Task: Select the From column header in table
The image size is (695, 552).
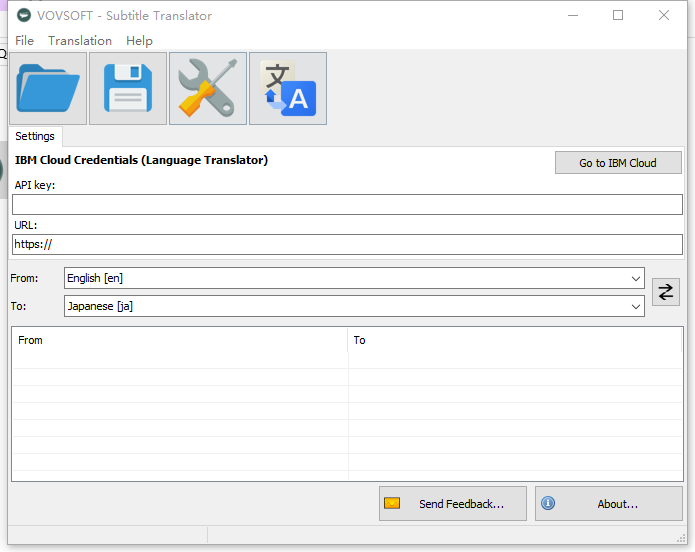Action: click(x=180, y=340)
